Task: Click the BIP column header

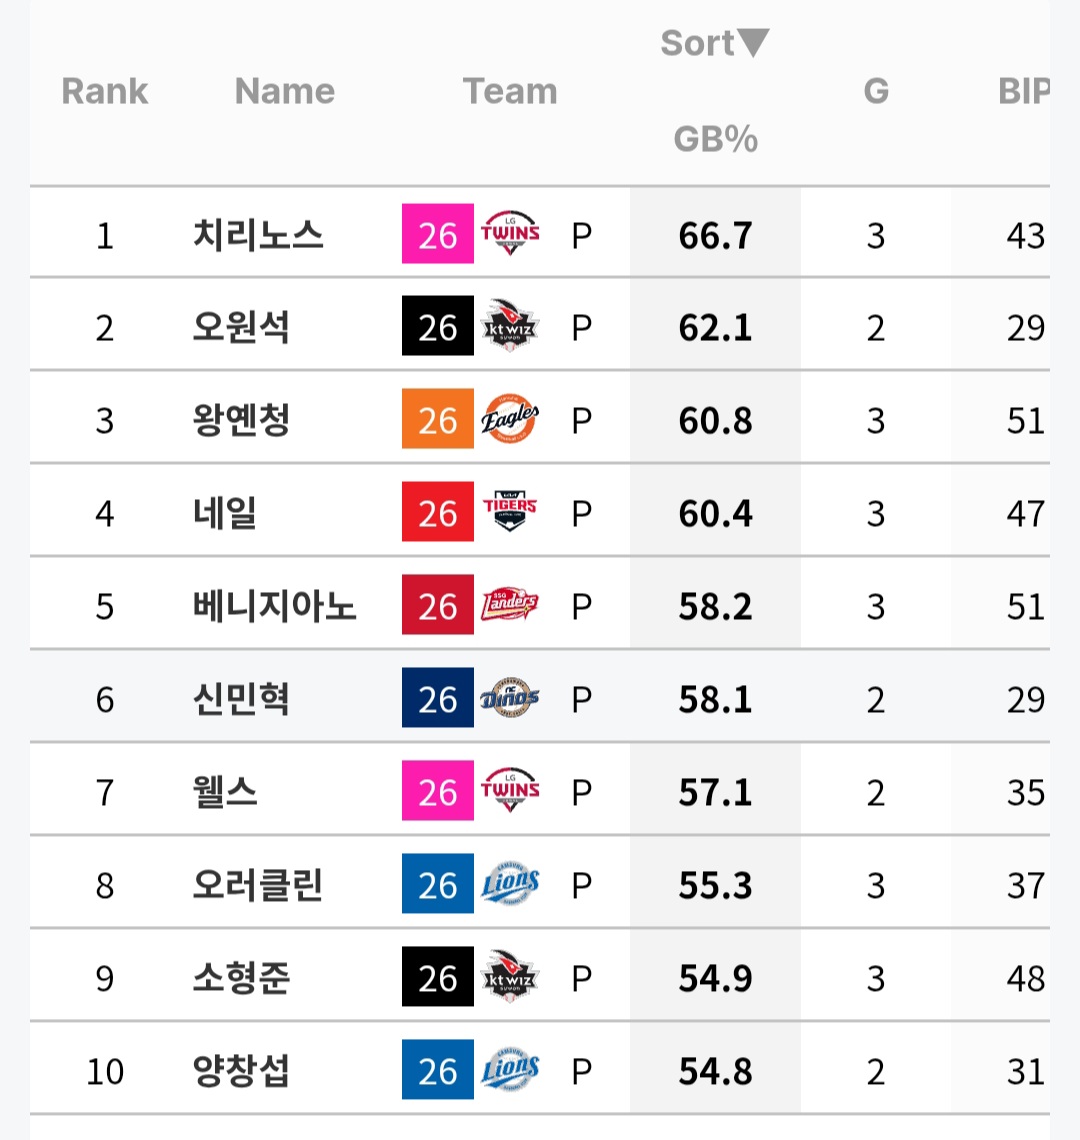Action: pos(1023,91)
